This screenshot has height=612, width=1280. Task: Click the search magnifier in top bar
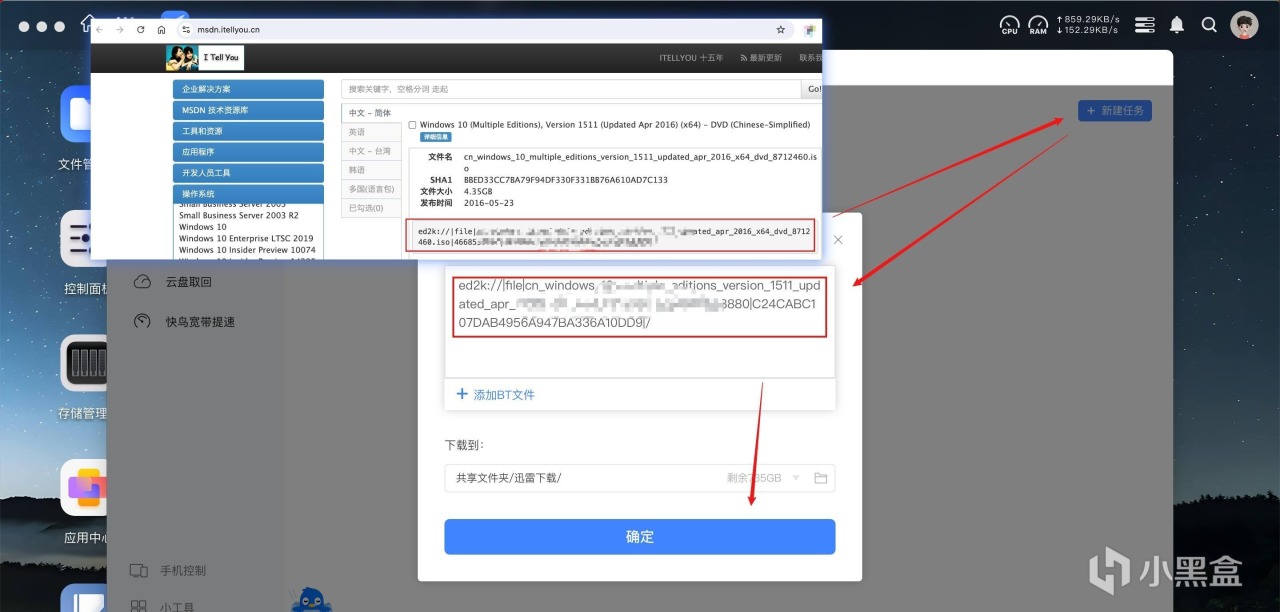point(1209,25)
